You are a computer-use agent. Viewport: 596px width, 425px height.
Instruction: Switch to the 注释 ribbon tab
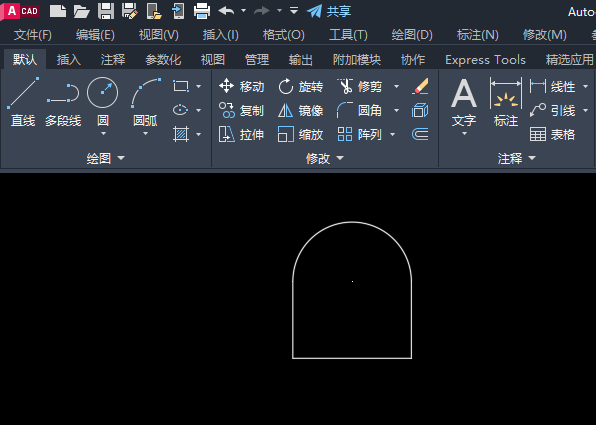pos(113,60)
